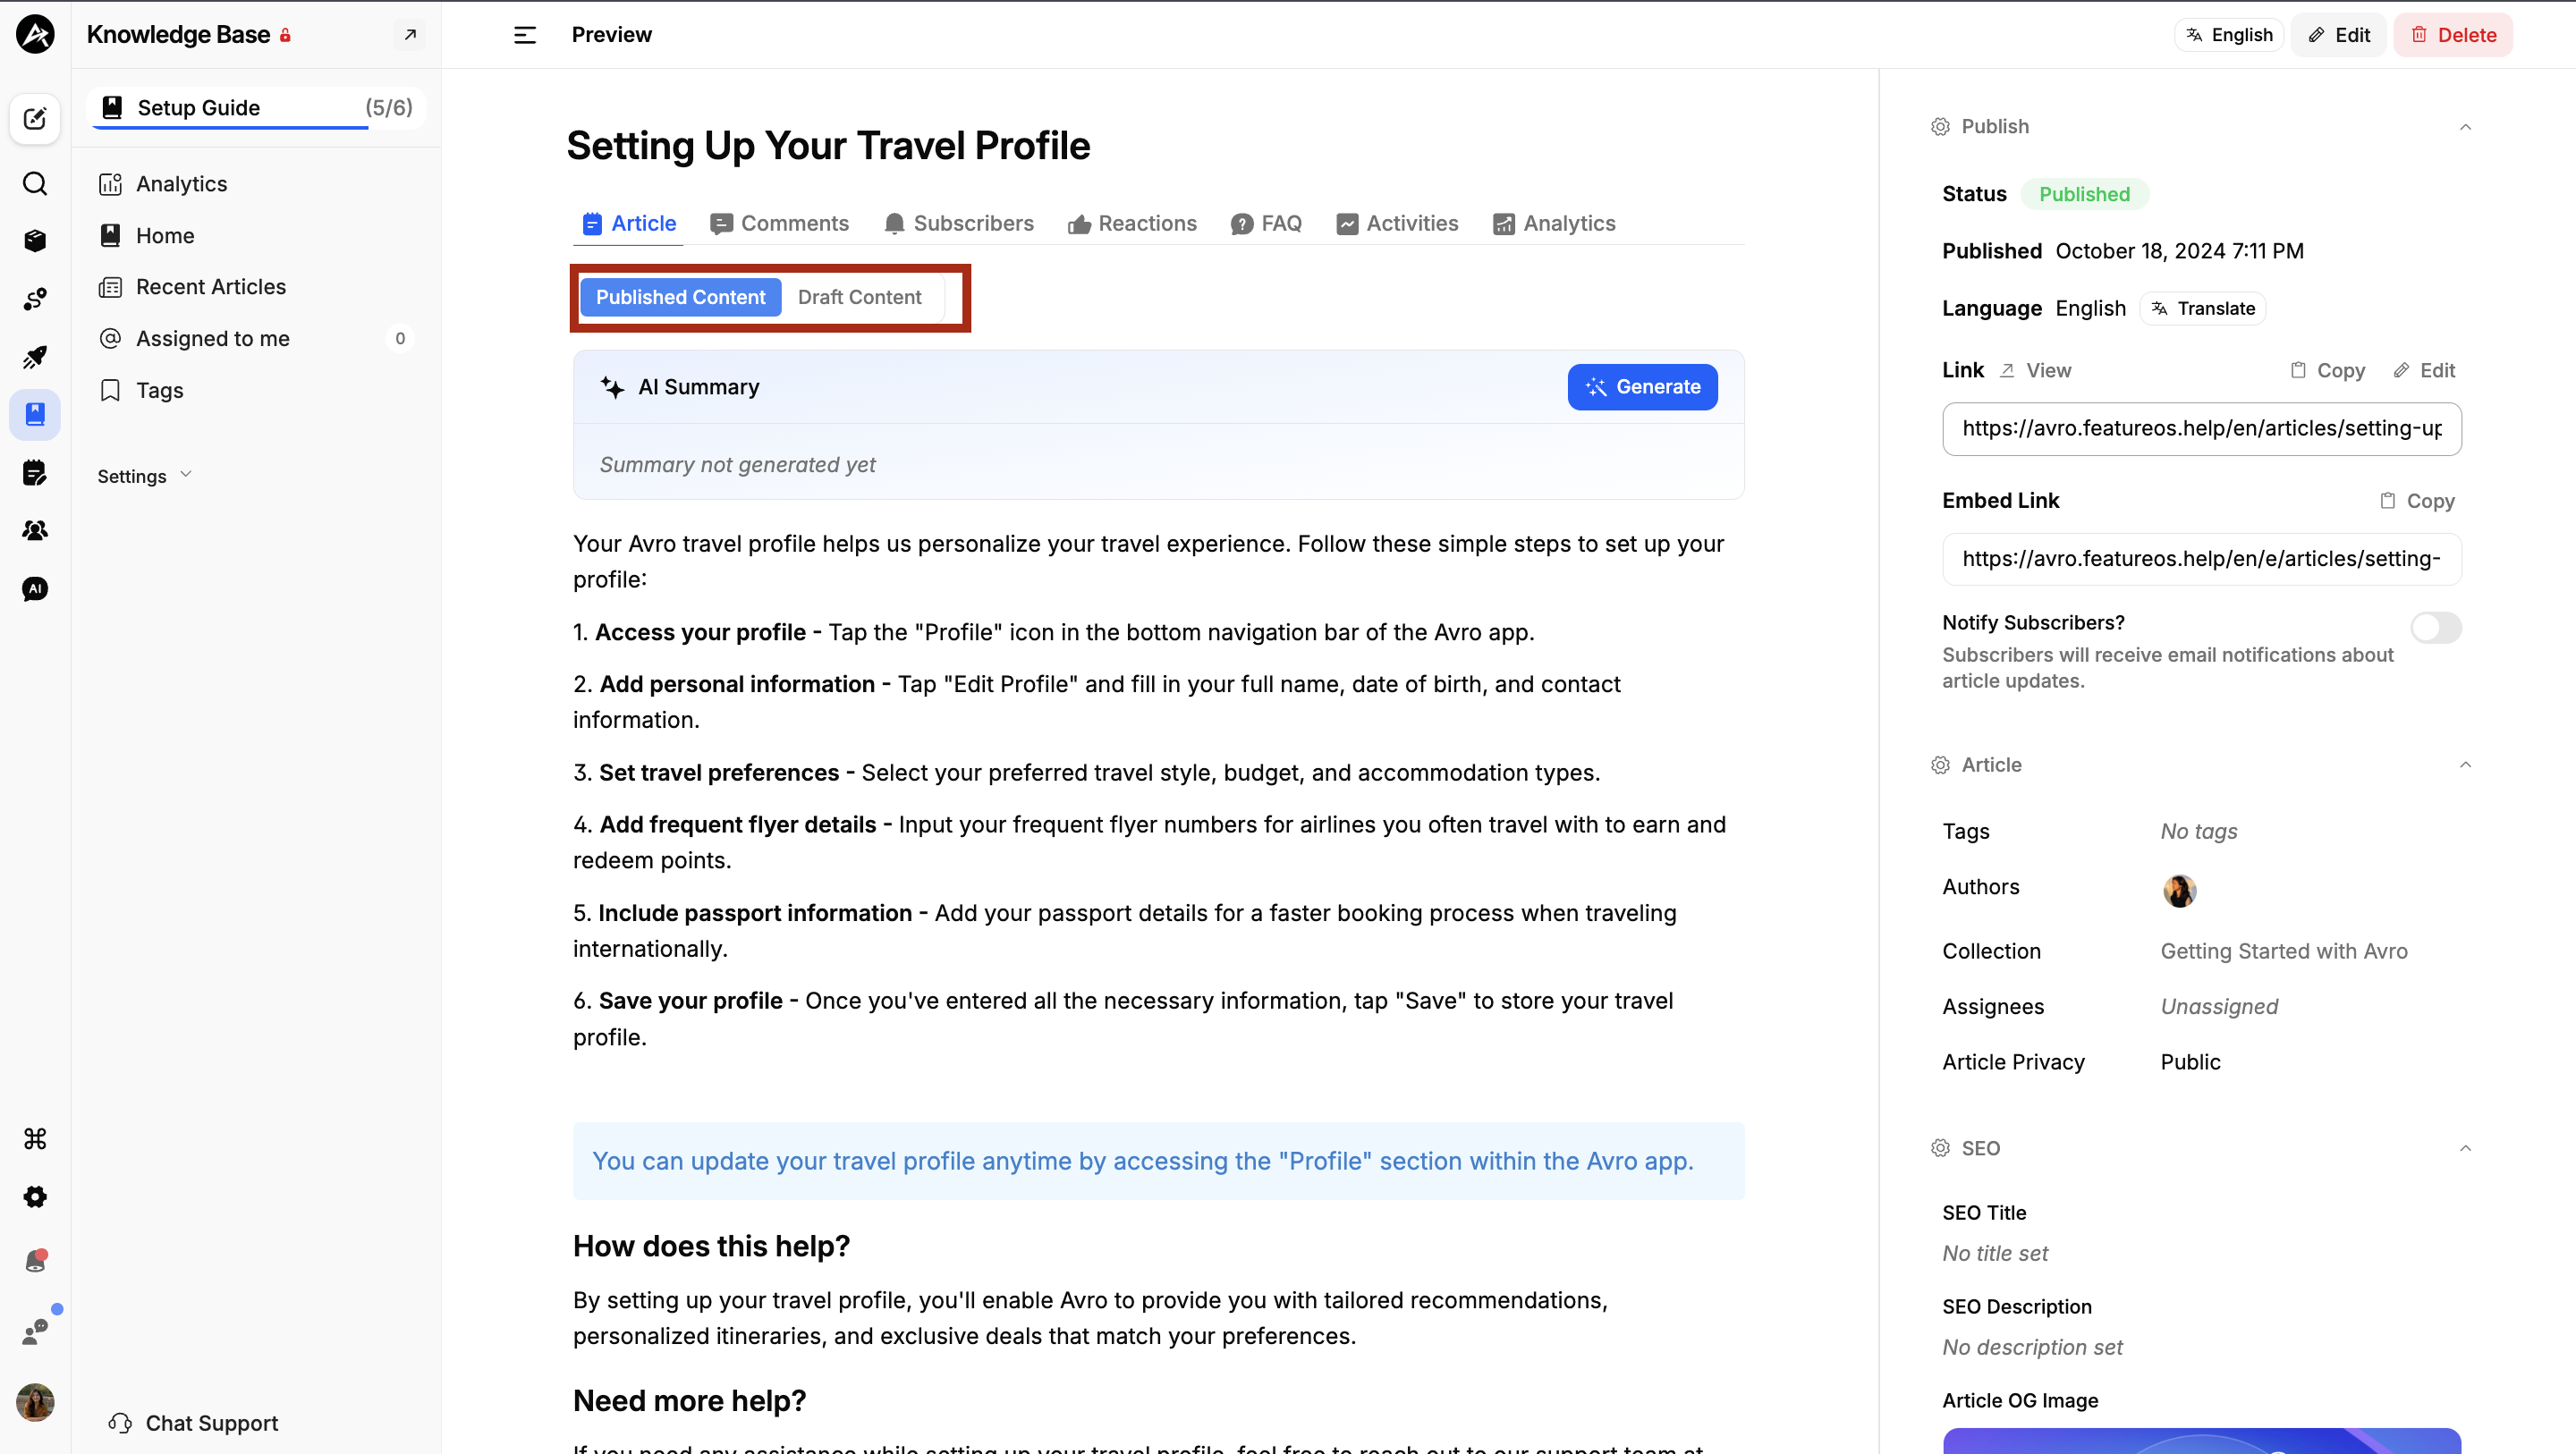Select Published Content view
Image resolution: width=2576 pixels, height=1454 pixels.
click(x=680, y=297)
